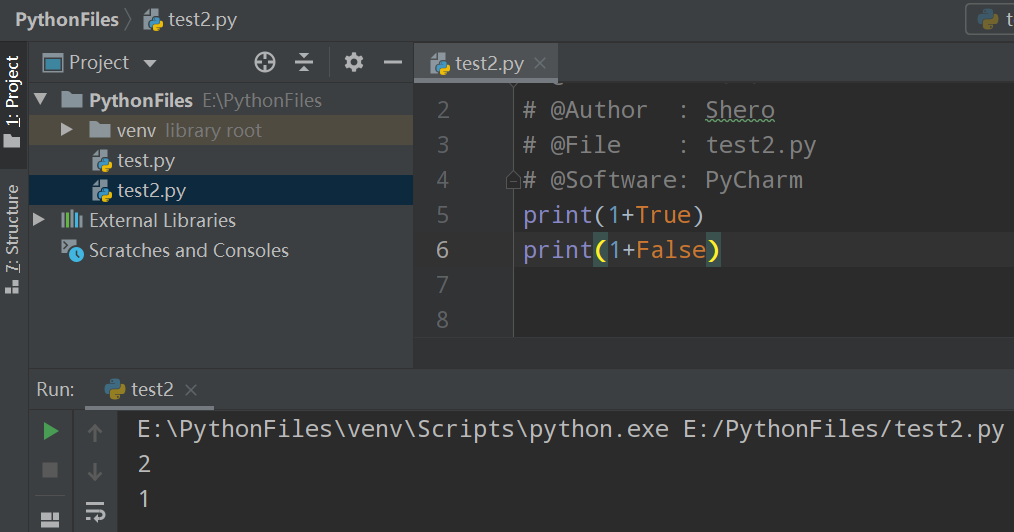Click line number 6 in gutter
This screenshot has width=1014, height=532.
point(442,250)
